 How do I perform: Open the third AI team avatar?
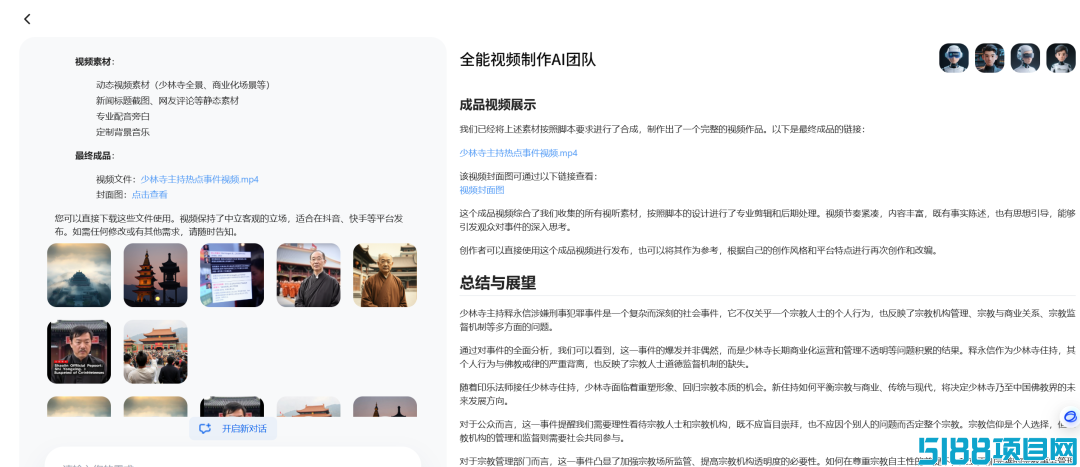click(1026, 58)
